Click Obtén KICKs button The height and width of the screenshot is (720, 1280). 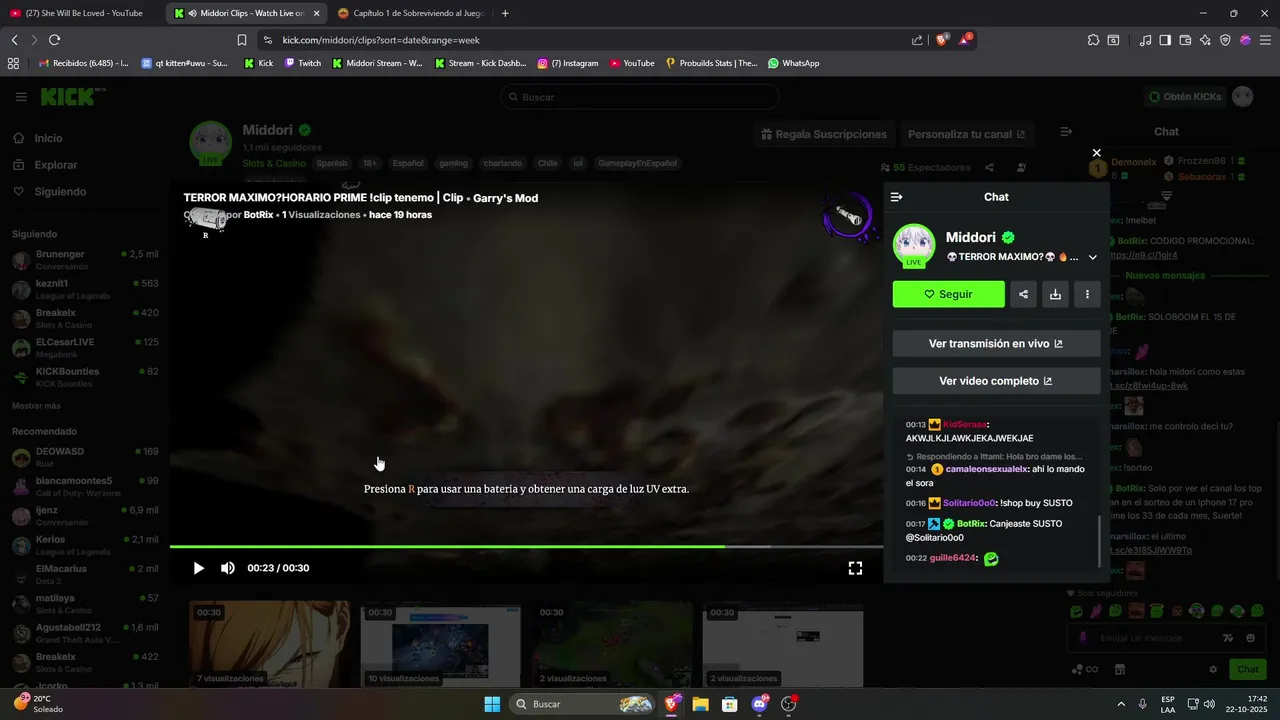1185,97
